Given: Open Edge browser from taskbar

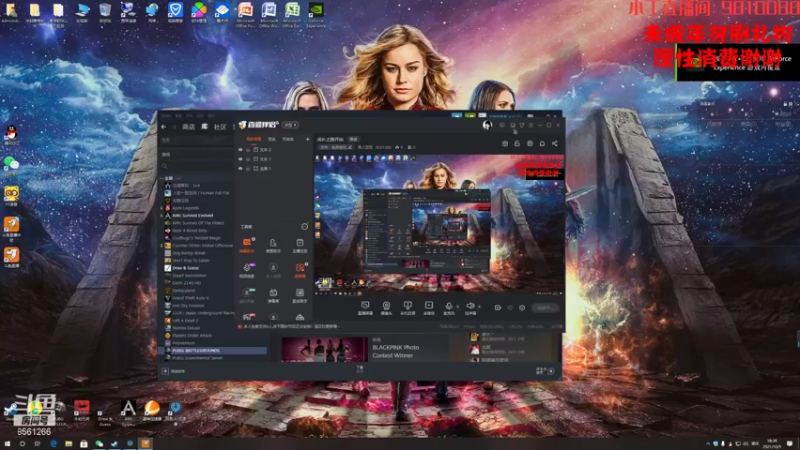Looking at the screenshot, I should click(x=54, y=444).
